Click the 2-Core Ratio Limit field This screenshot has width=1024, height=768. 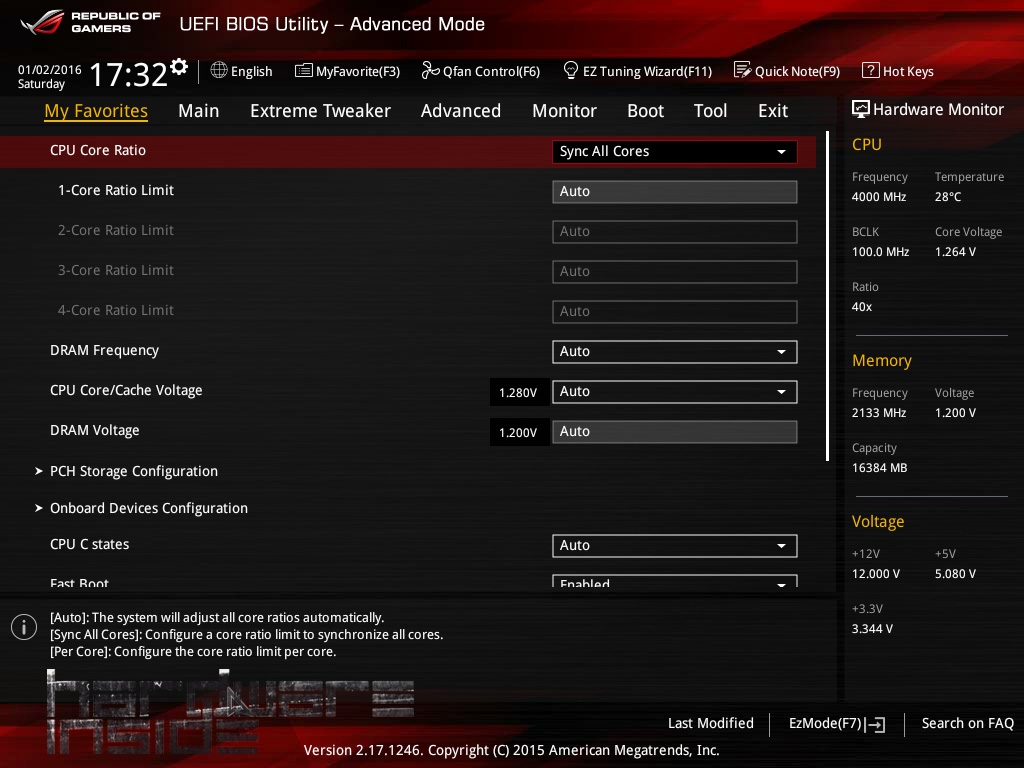pos(675,231)
